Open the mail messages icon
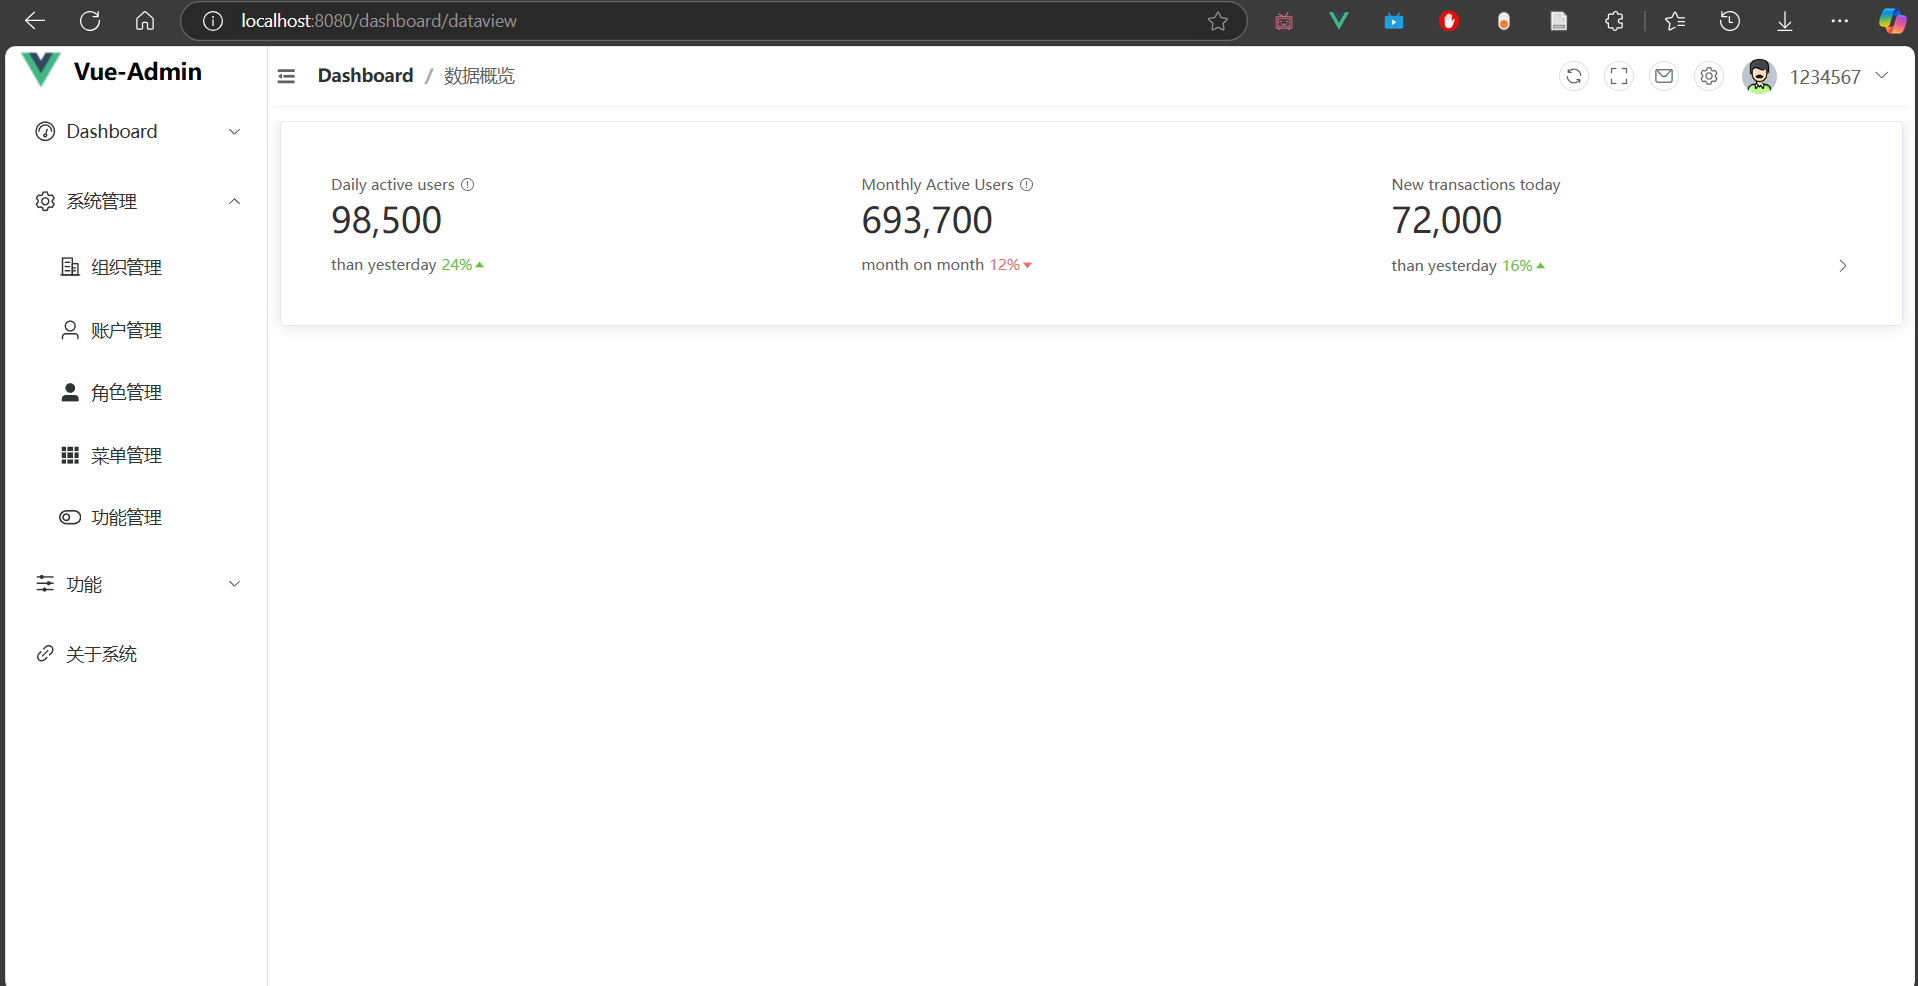 (x=1663, y=76)
